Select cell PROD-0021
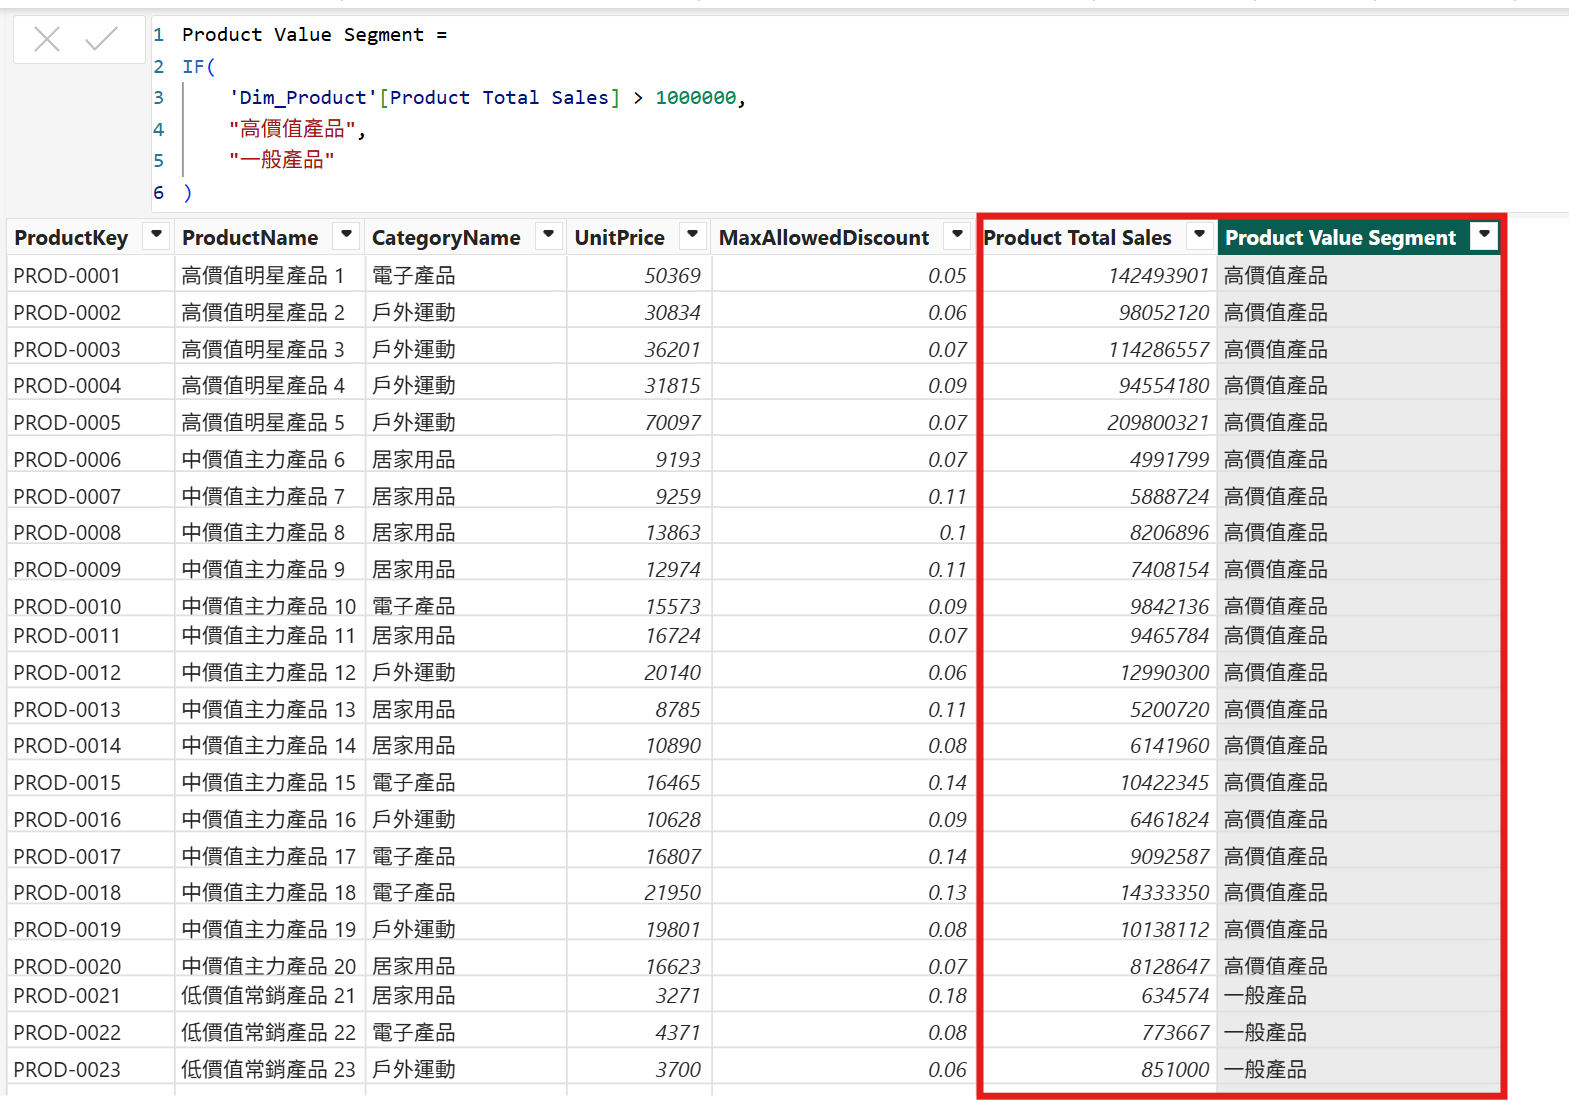1569x1101 pixels. (x=67, y=996)
